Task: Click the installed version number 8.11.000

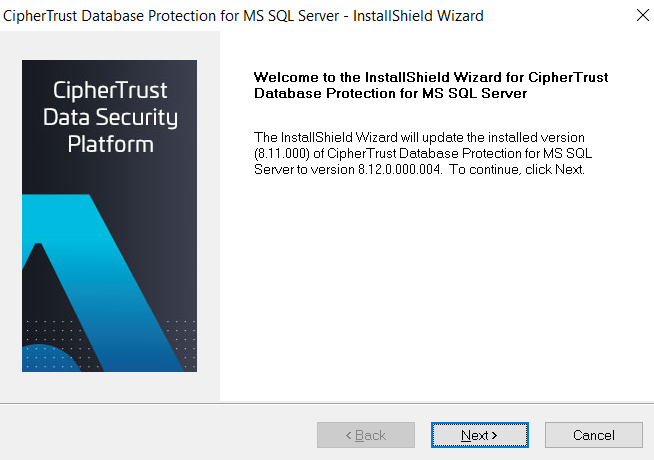Action: 282,153
